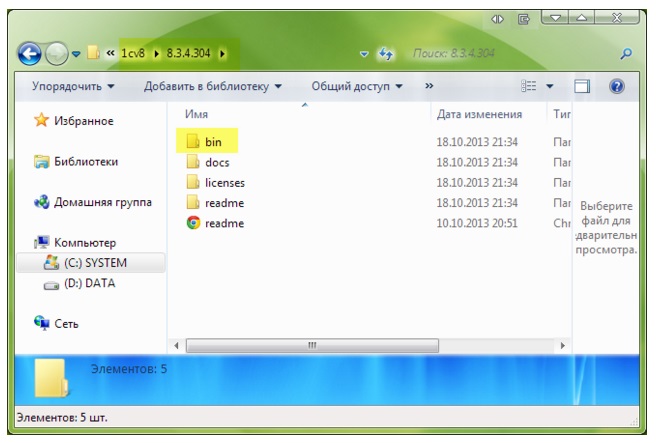Click status bar text Элементов: 5 шт.
656x443 pixels.
pyautogui.click(x=62, y=417)
